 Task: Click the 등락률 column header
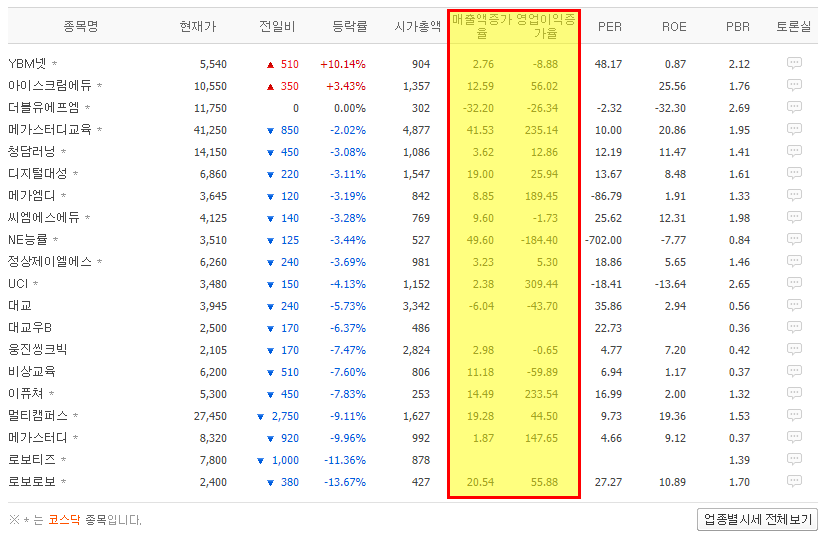349,26
